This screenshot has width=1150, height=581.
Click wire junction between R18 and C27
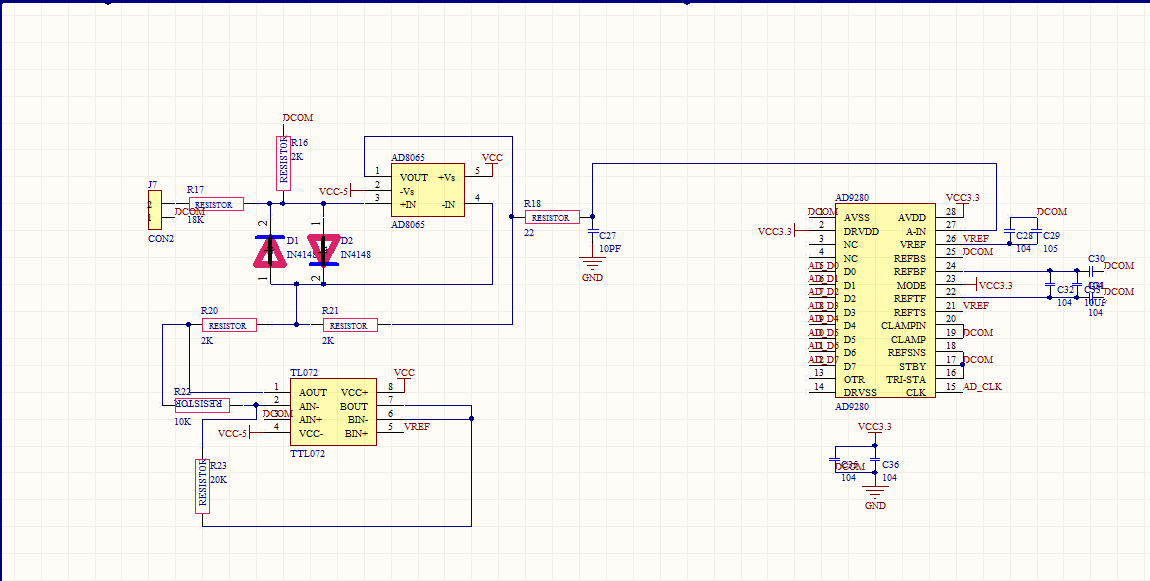point(593,216)
